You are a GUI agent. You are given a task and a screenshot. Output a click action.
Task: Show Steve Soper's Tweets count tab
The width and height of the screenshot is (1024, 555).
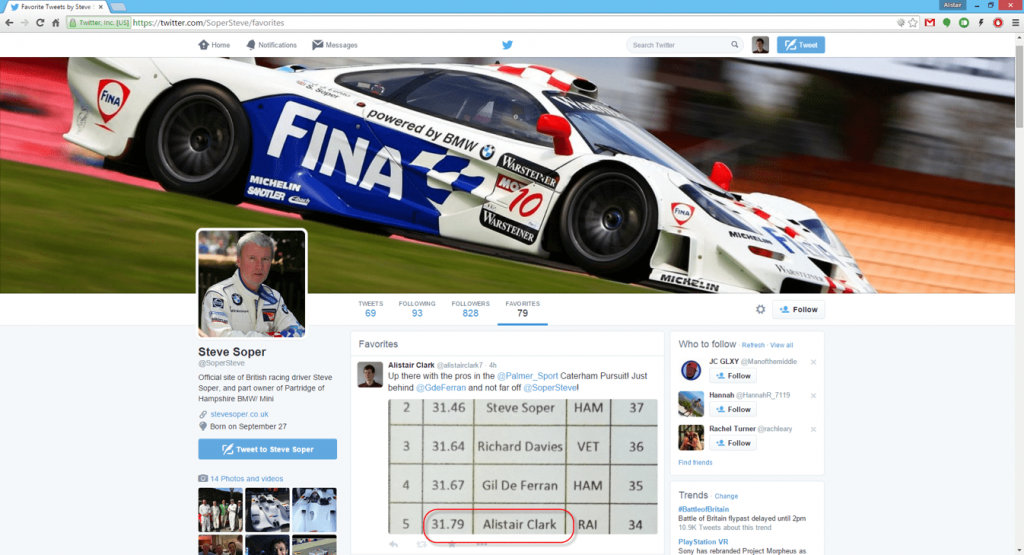370,309
